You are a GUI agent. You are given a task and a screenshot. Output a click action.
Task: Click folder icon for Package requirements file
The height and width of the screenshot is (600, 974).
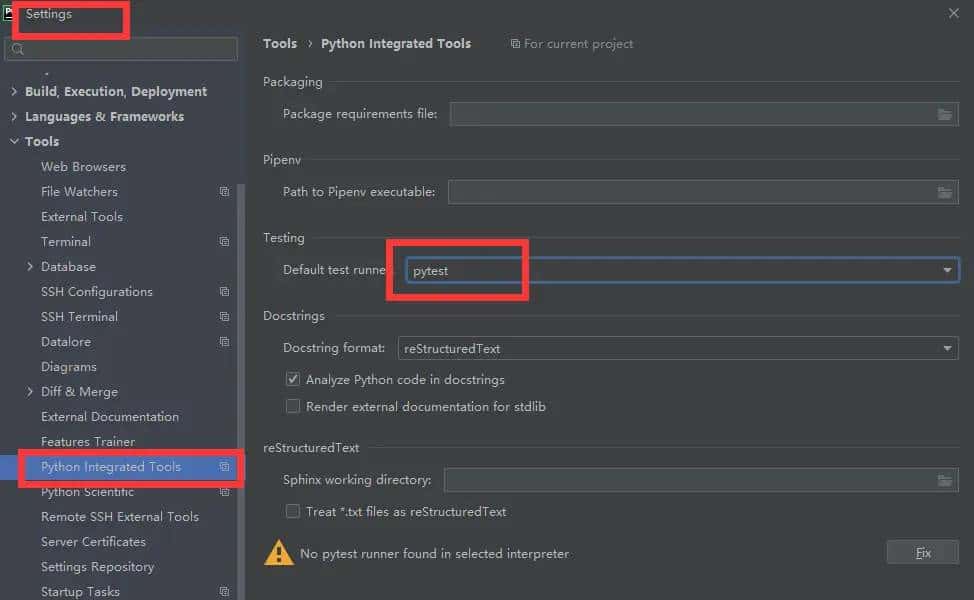click(945, 115)
